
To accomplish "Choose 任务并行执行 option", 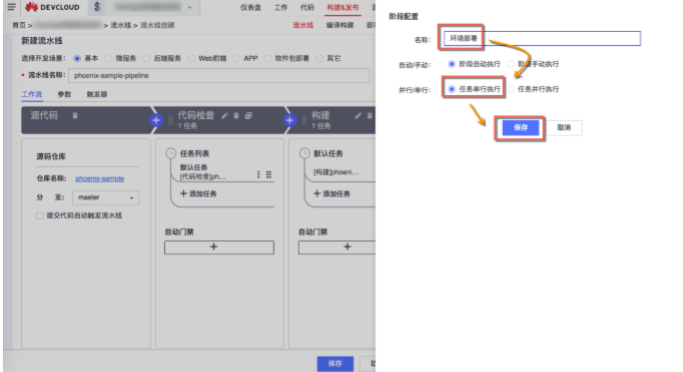I will (511, 89).
